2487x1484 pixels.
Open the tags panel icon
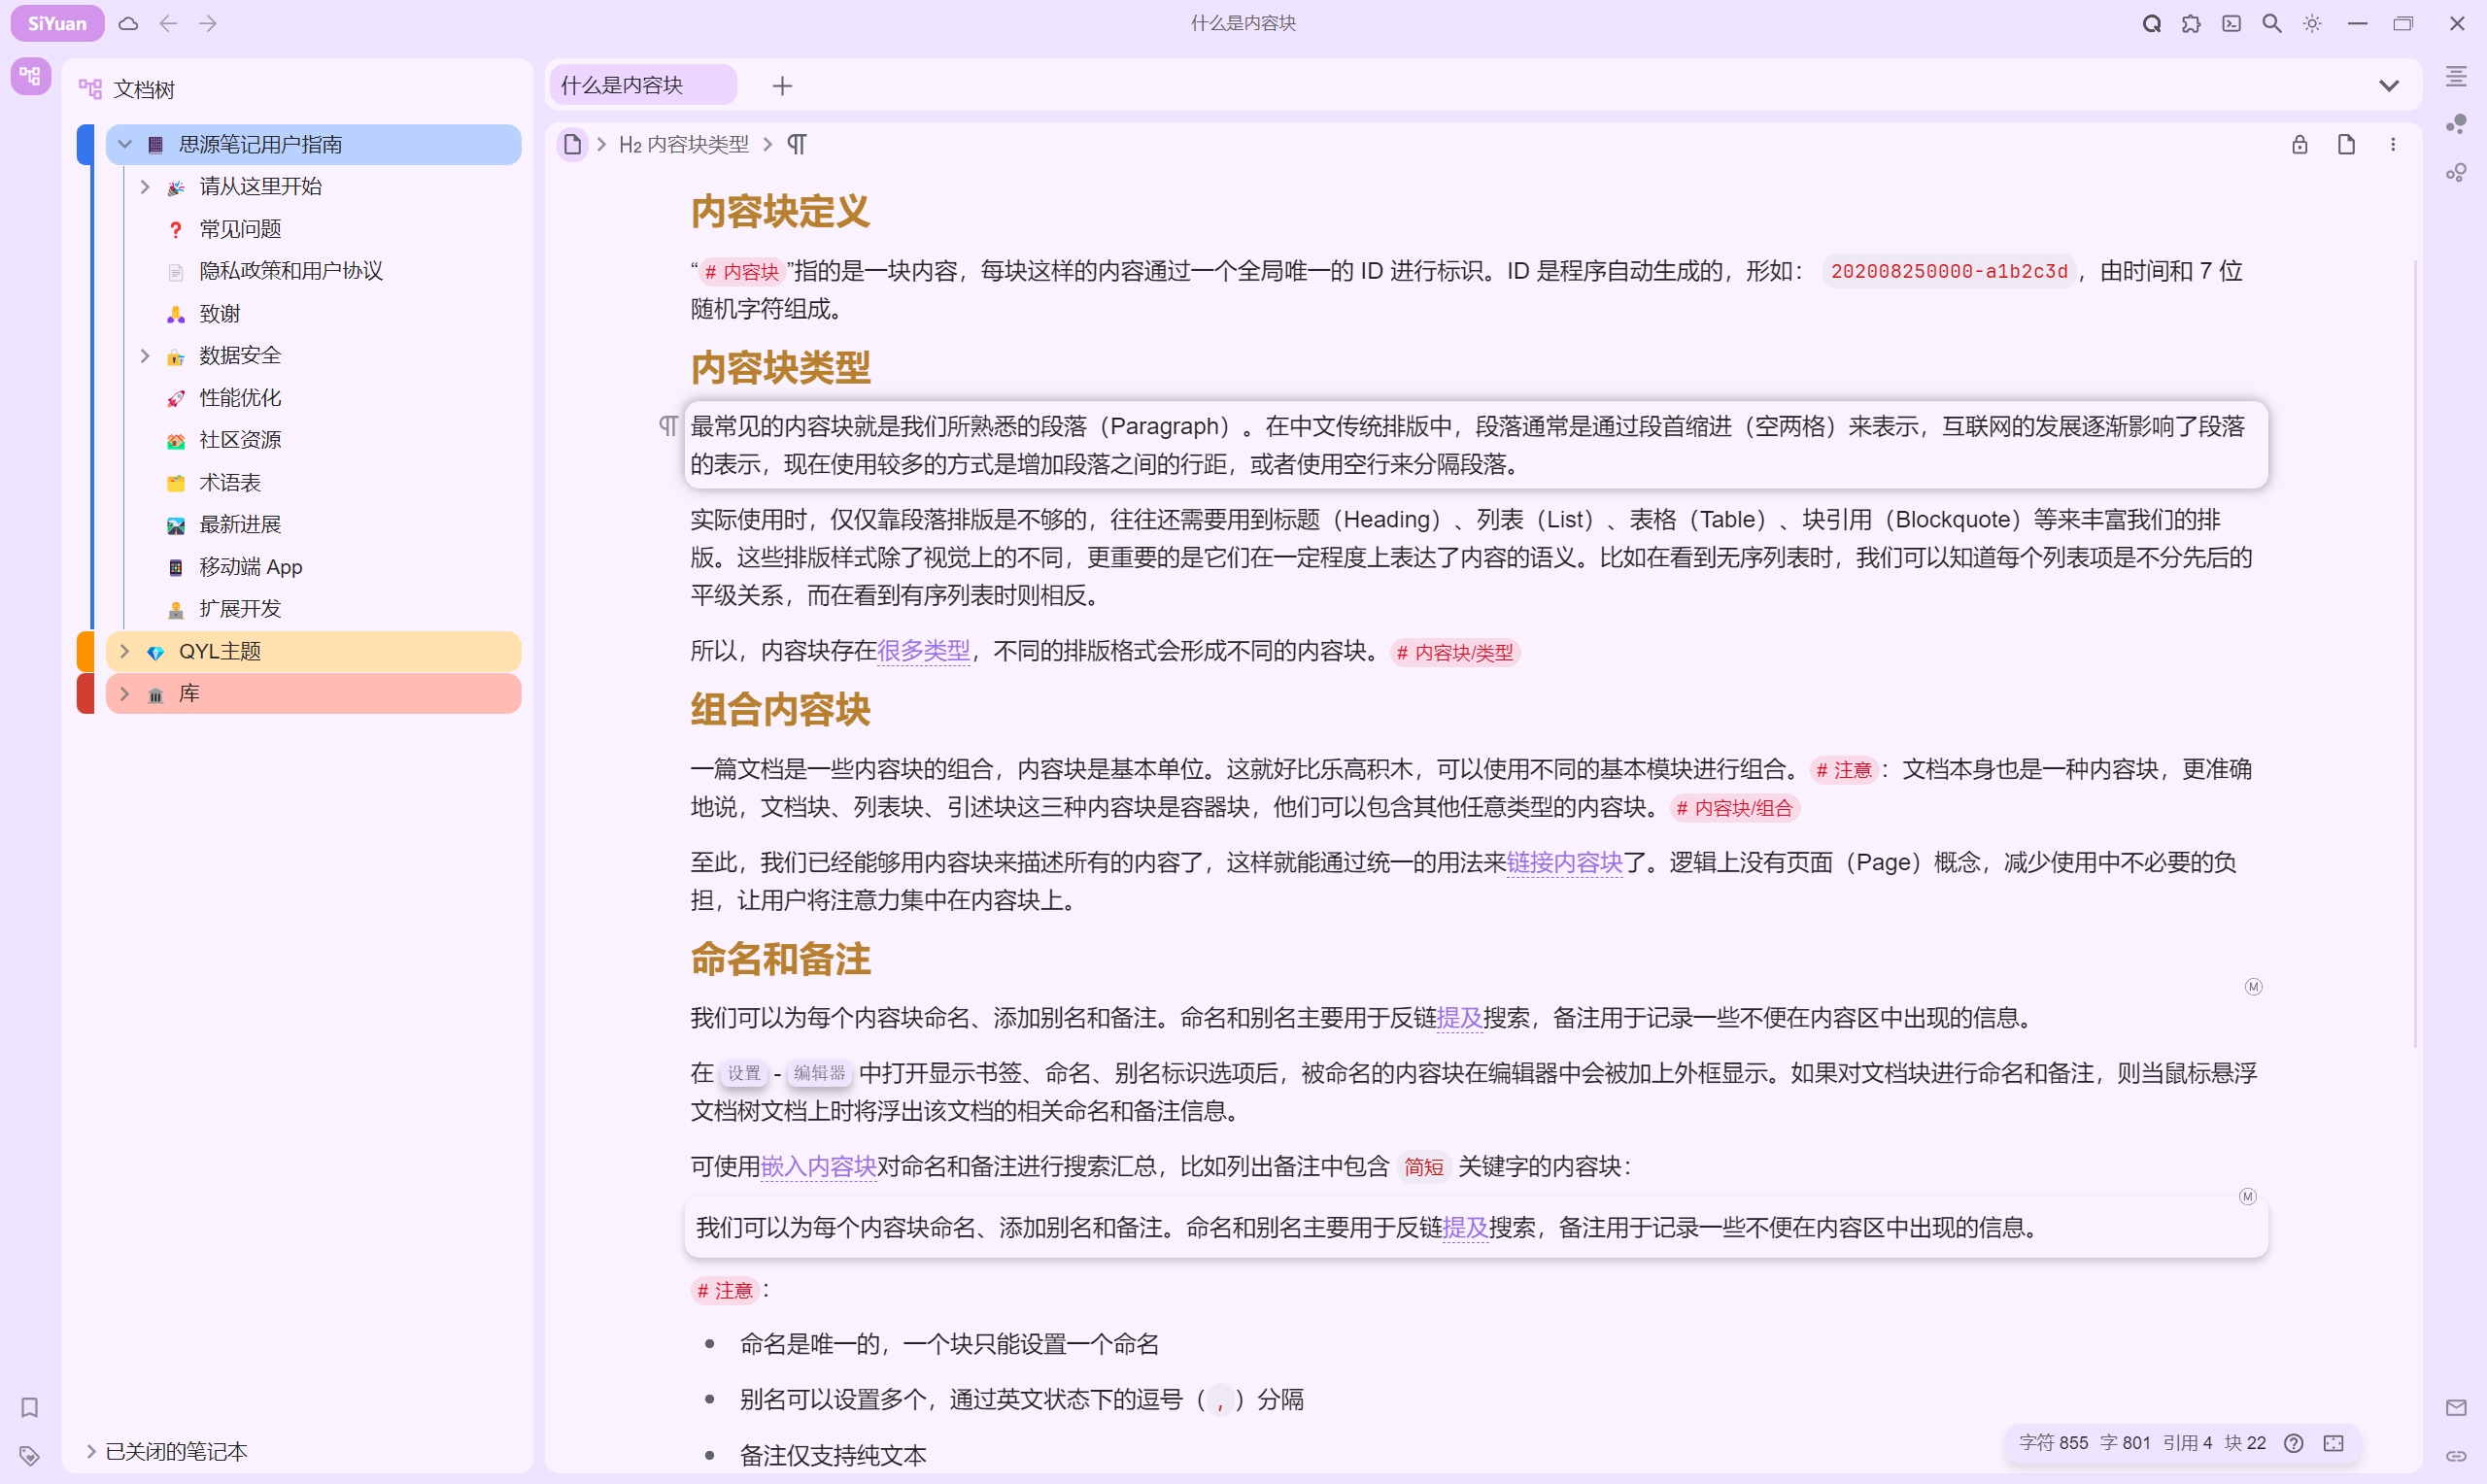(29, 1455)
